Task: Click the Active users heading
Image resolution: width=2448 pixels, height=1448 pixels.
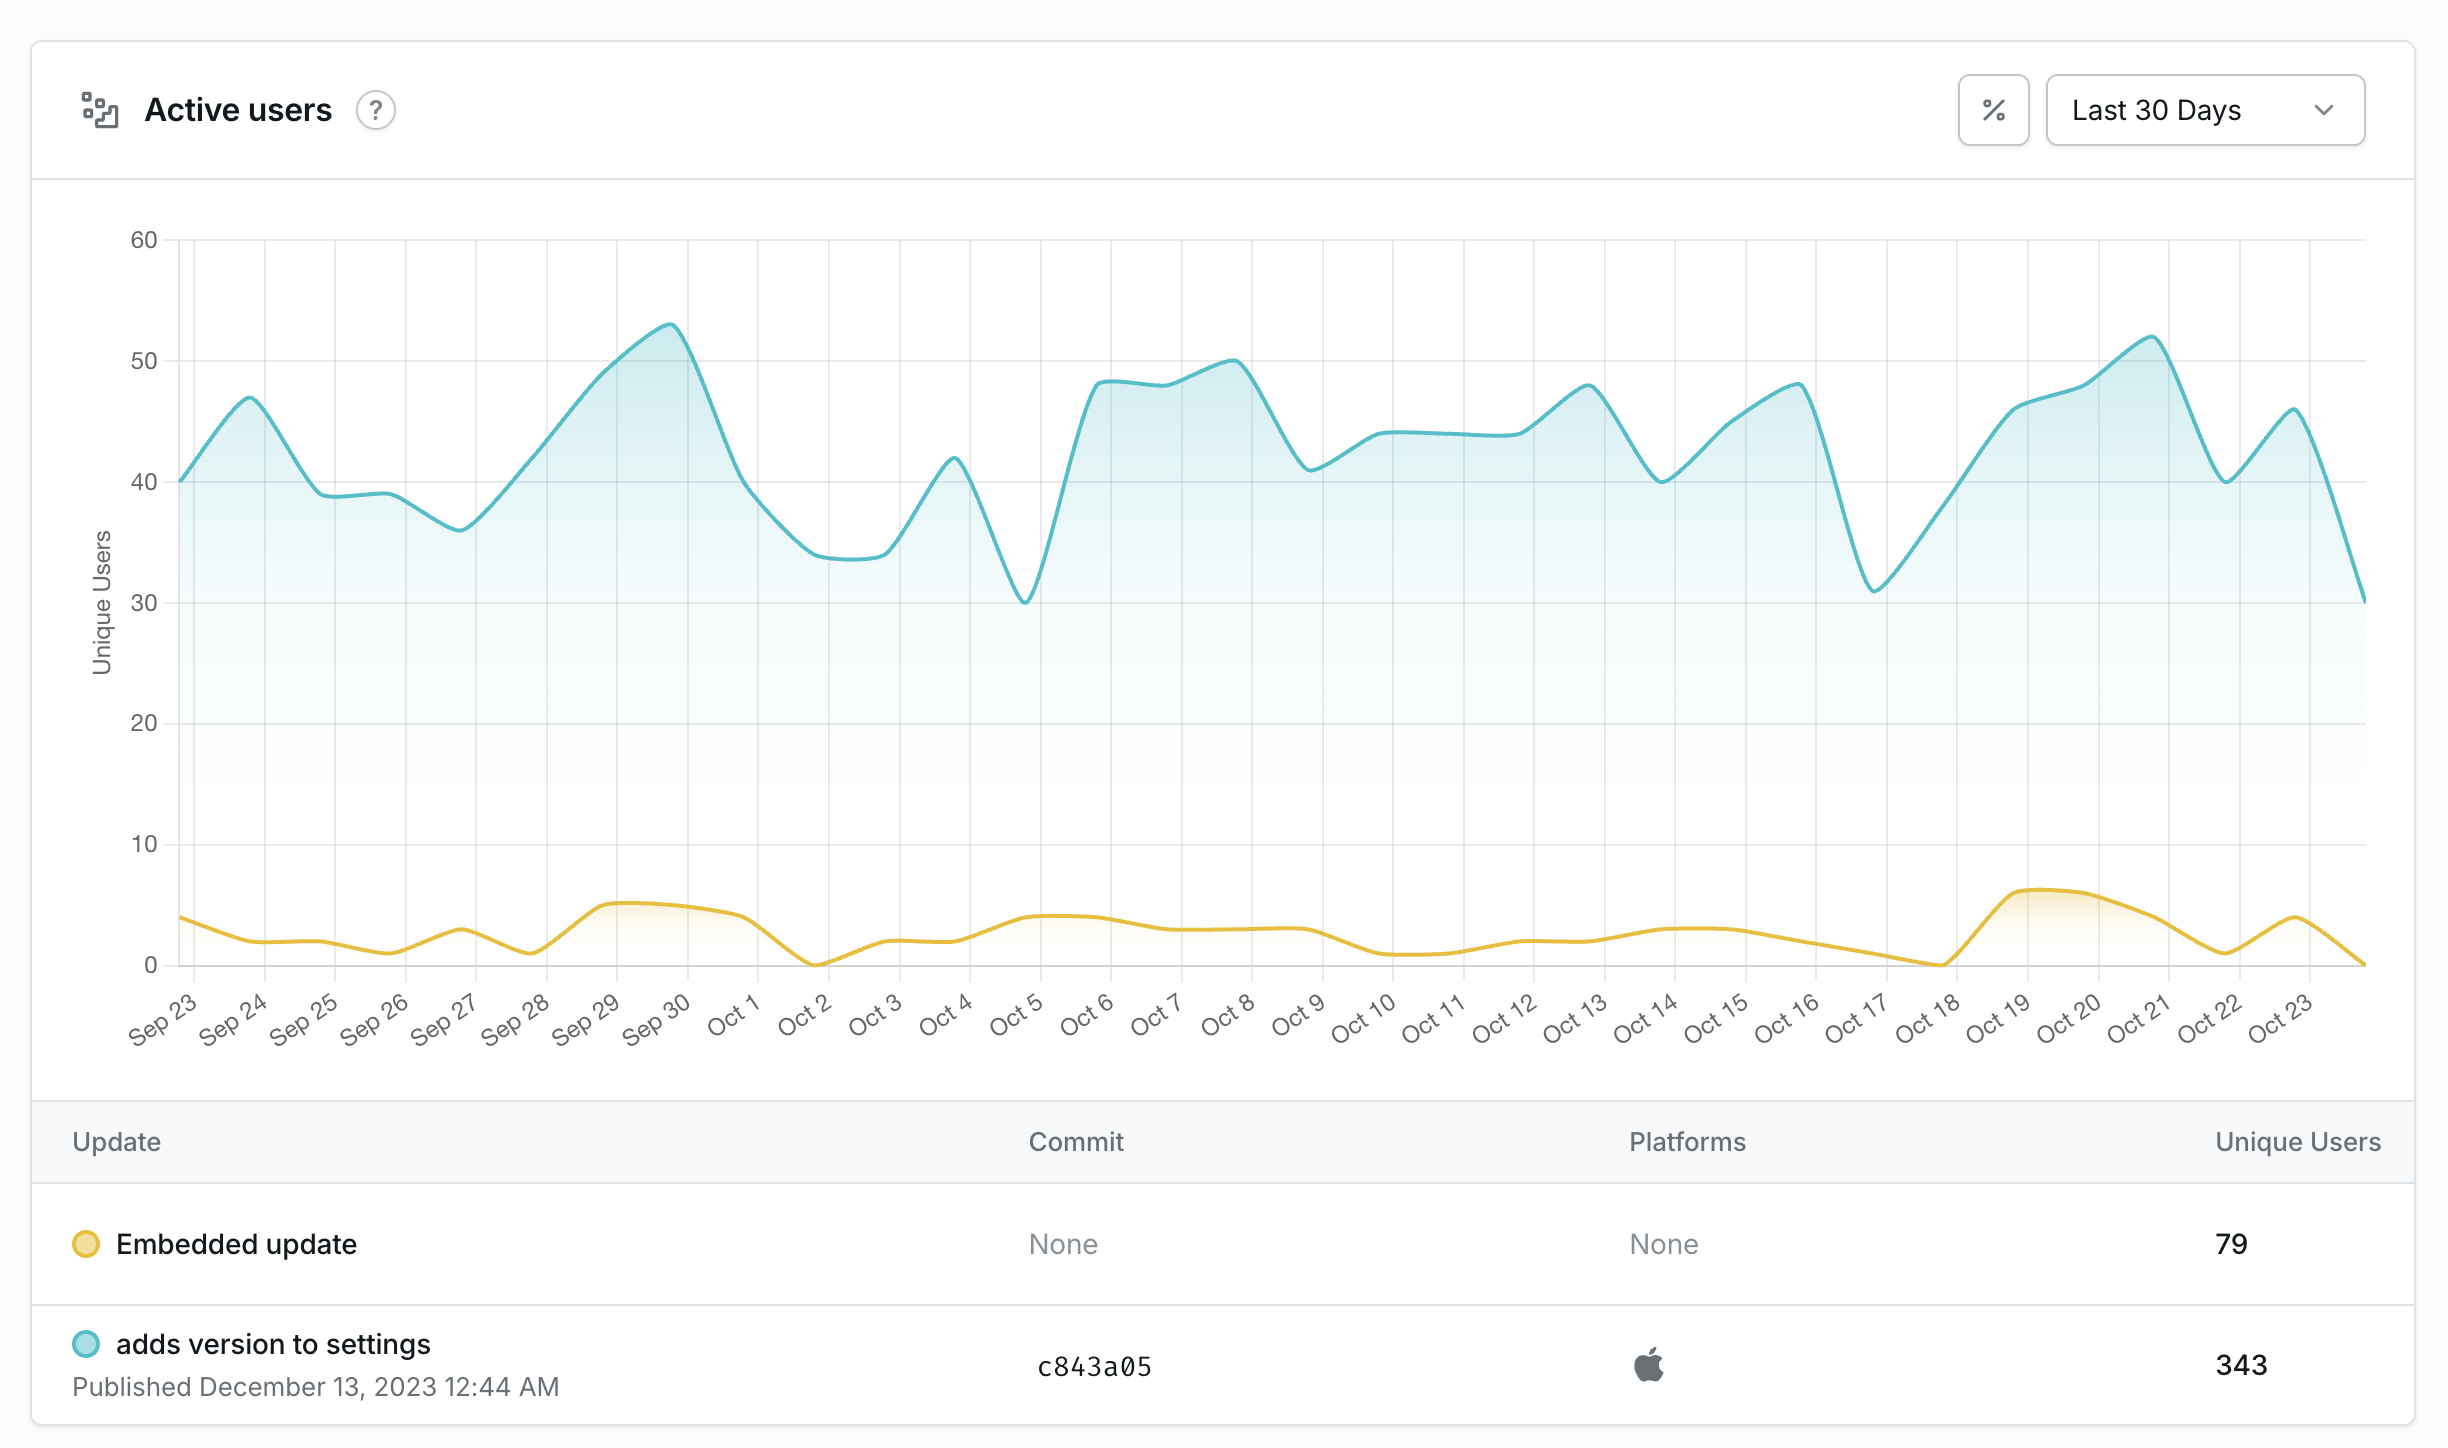Action: 238,110
